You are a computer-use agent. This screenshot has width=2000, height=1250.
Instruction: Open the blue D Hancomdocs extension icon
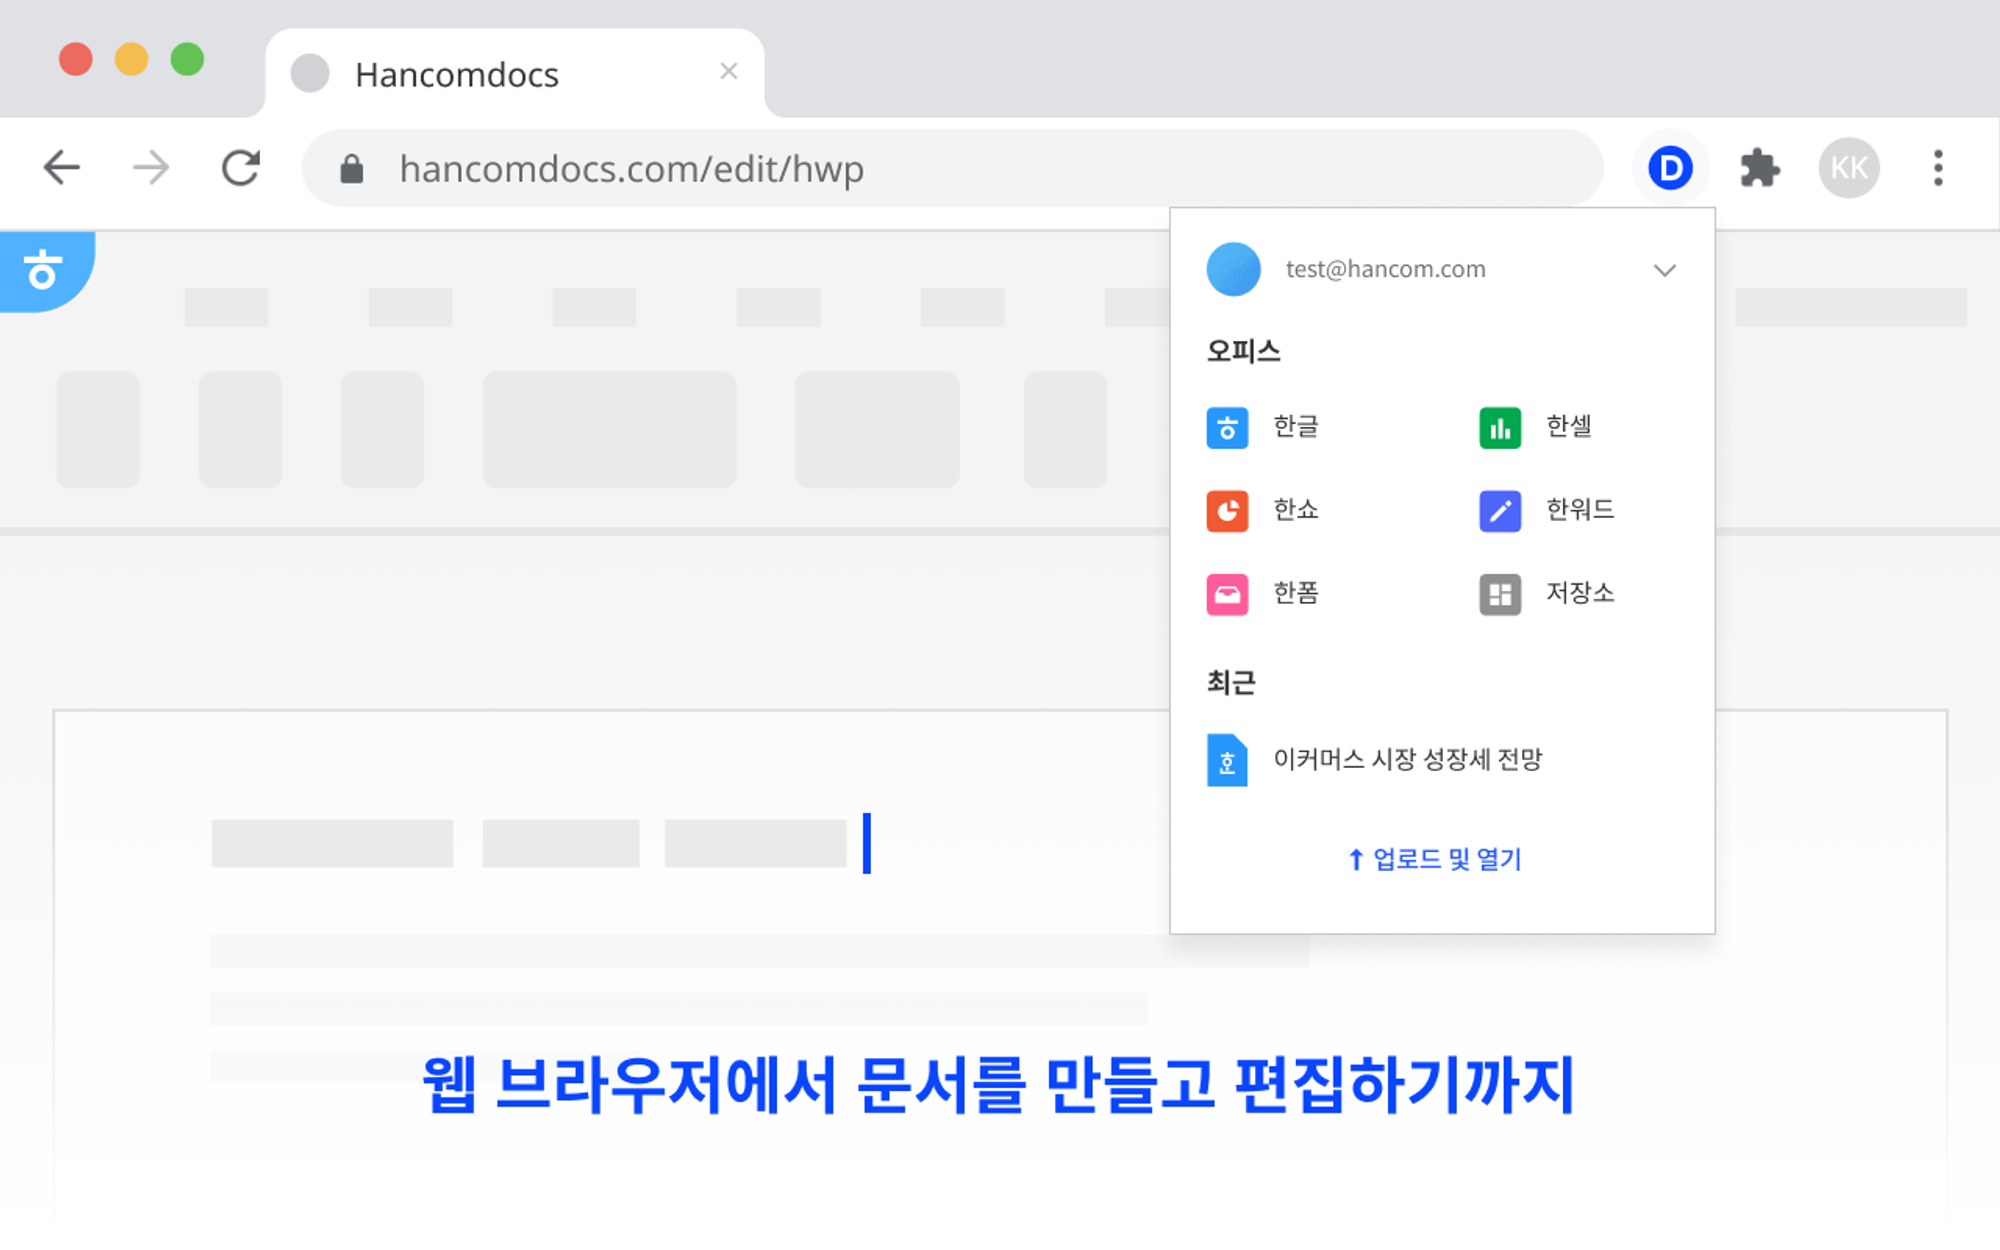(1670, 168)
